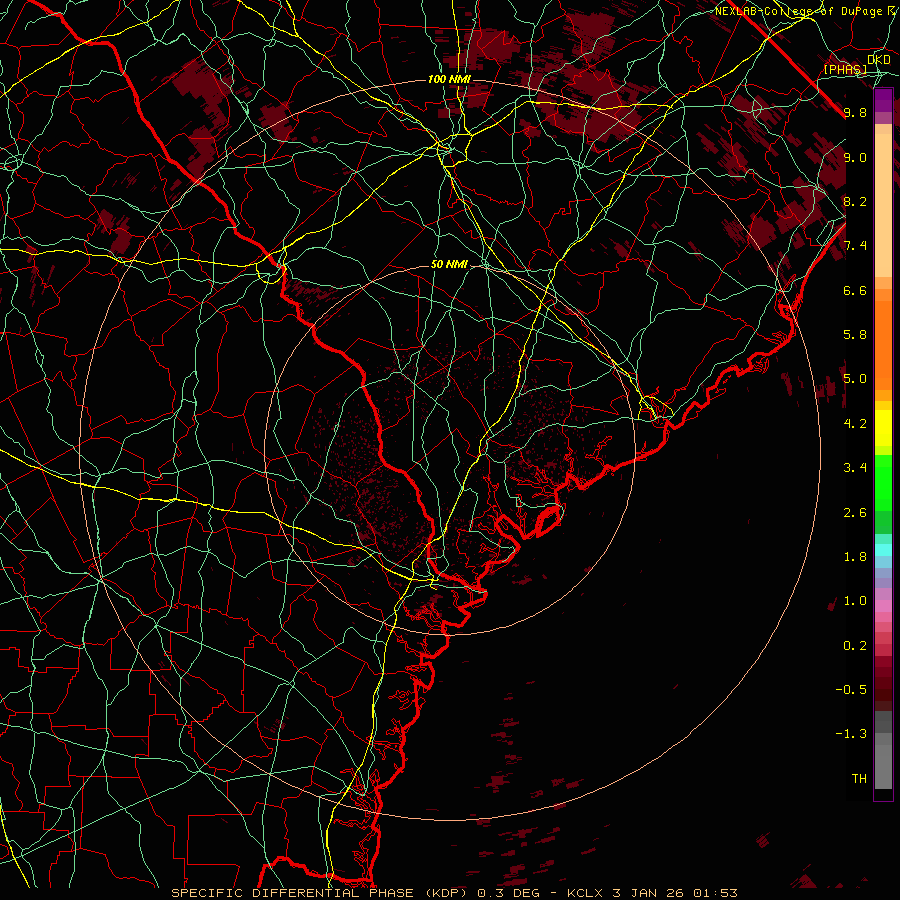Image resolution: width=900 pixels, height=900 pixels.
Task: Click the 0.2 value on the scale
Action: tap(855, 646)
